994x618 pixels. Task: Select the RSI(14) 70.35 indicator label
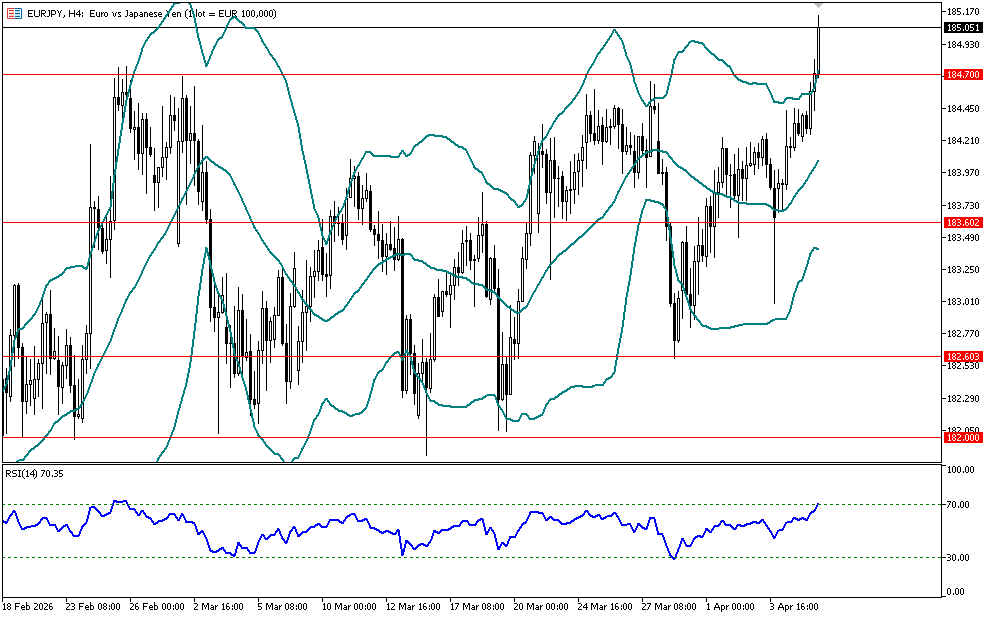coord(36,473)
